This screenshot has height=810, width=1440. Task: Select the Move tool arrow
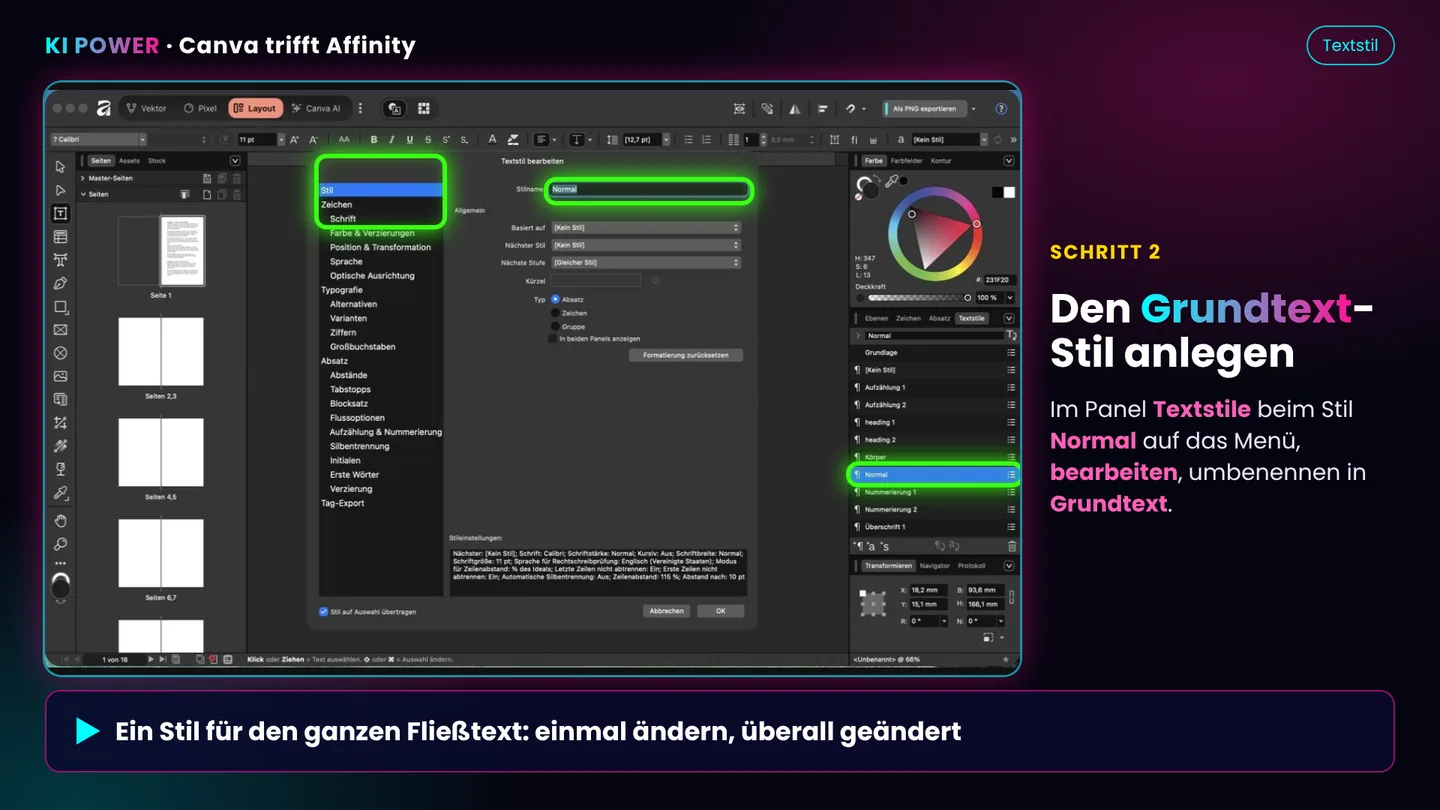[x=60, y=167]
